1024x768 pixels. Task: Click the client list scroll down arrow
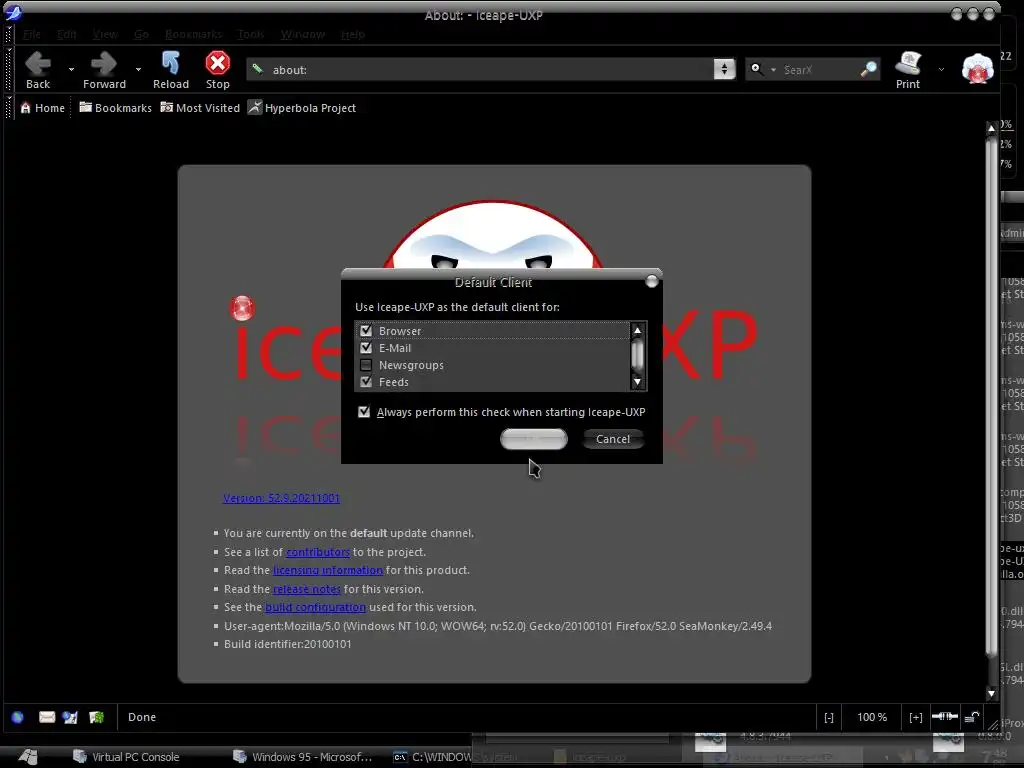pos(637,382)
